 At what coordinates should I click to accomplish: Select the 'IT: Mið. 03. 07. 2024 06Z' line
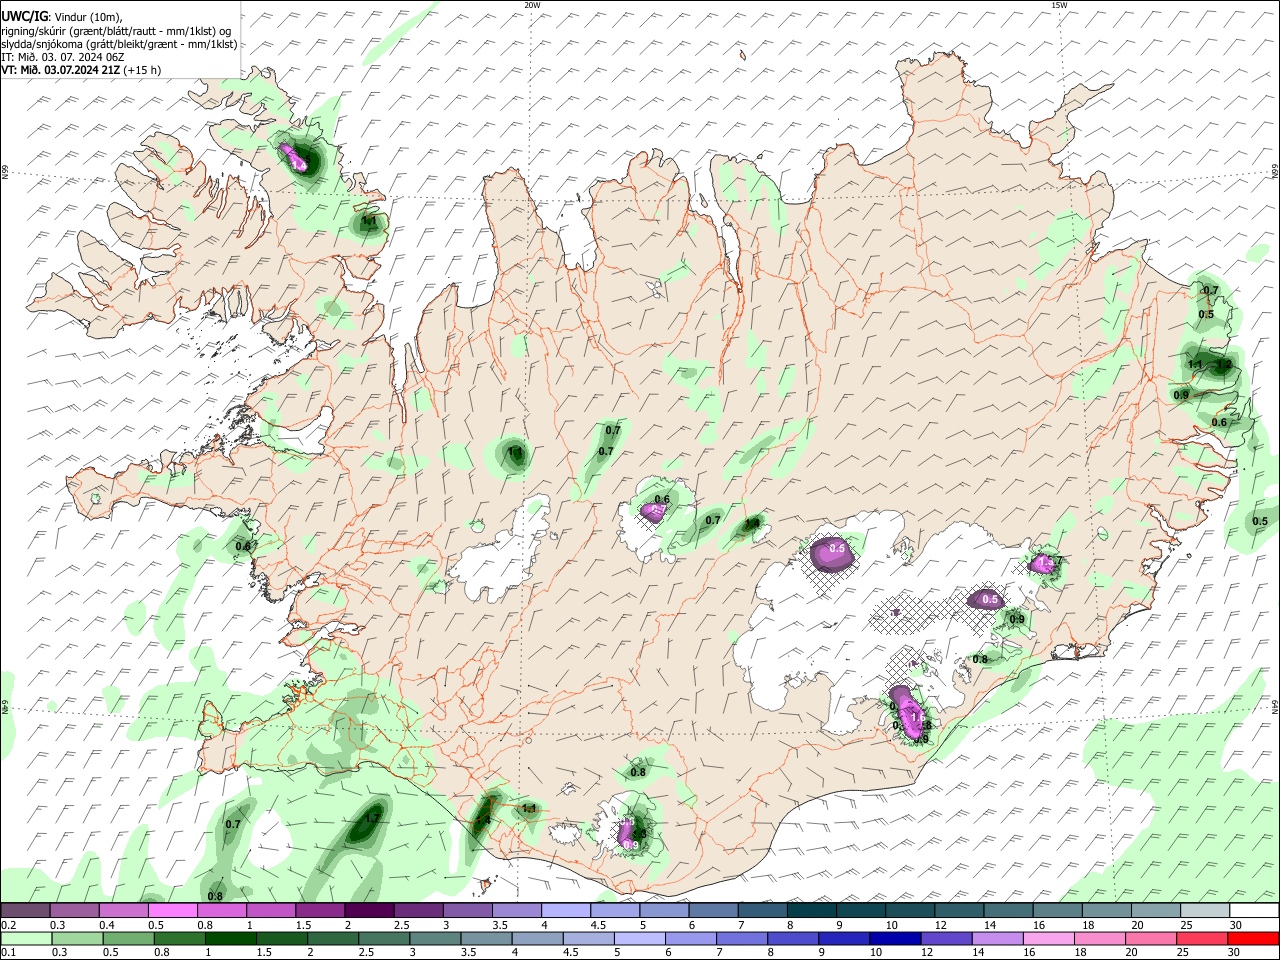(63, 57)
